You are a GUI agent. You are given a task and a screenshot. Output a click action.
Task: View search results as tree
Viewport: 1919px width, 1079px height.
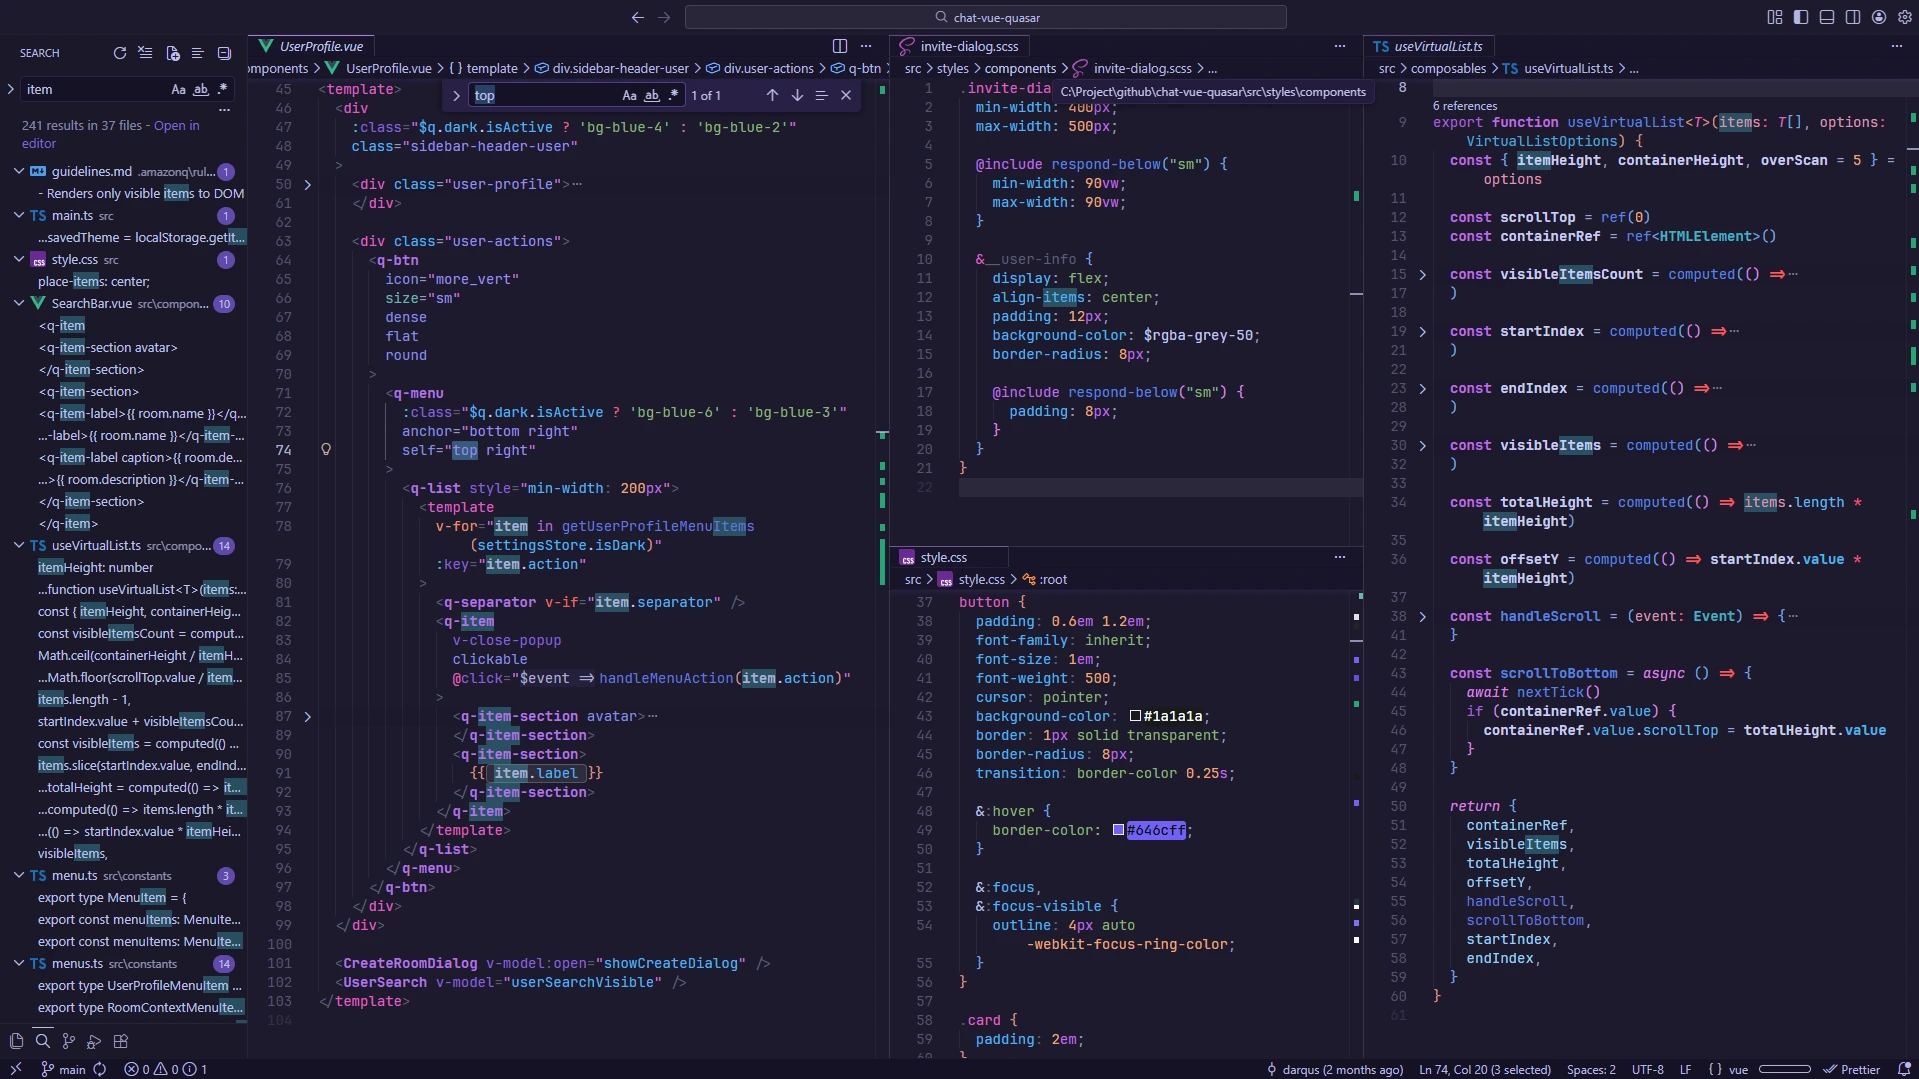198,53
